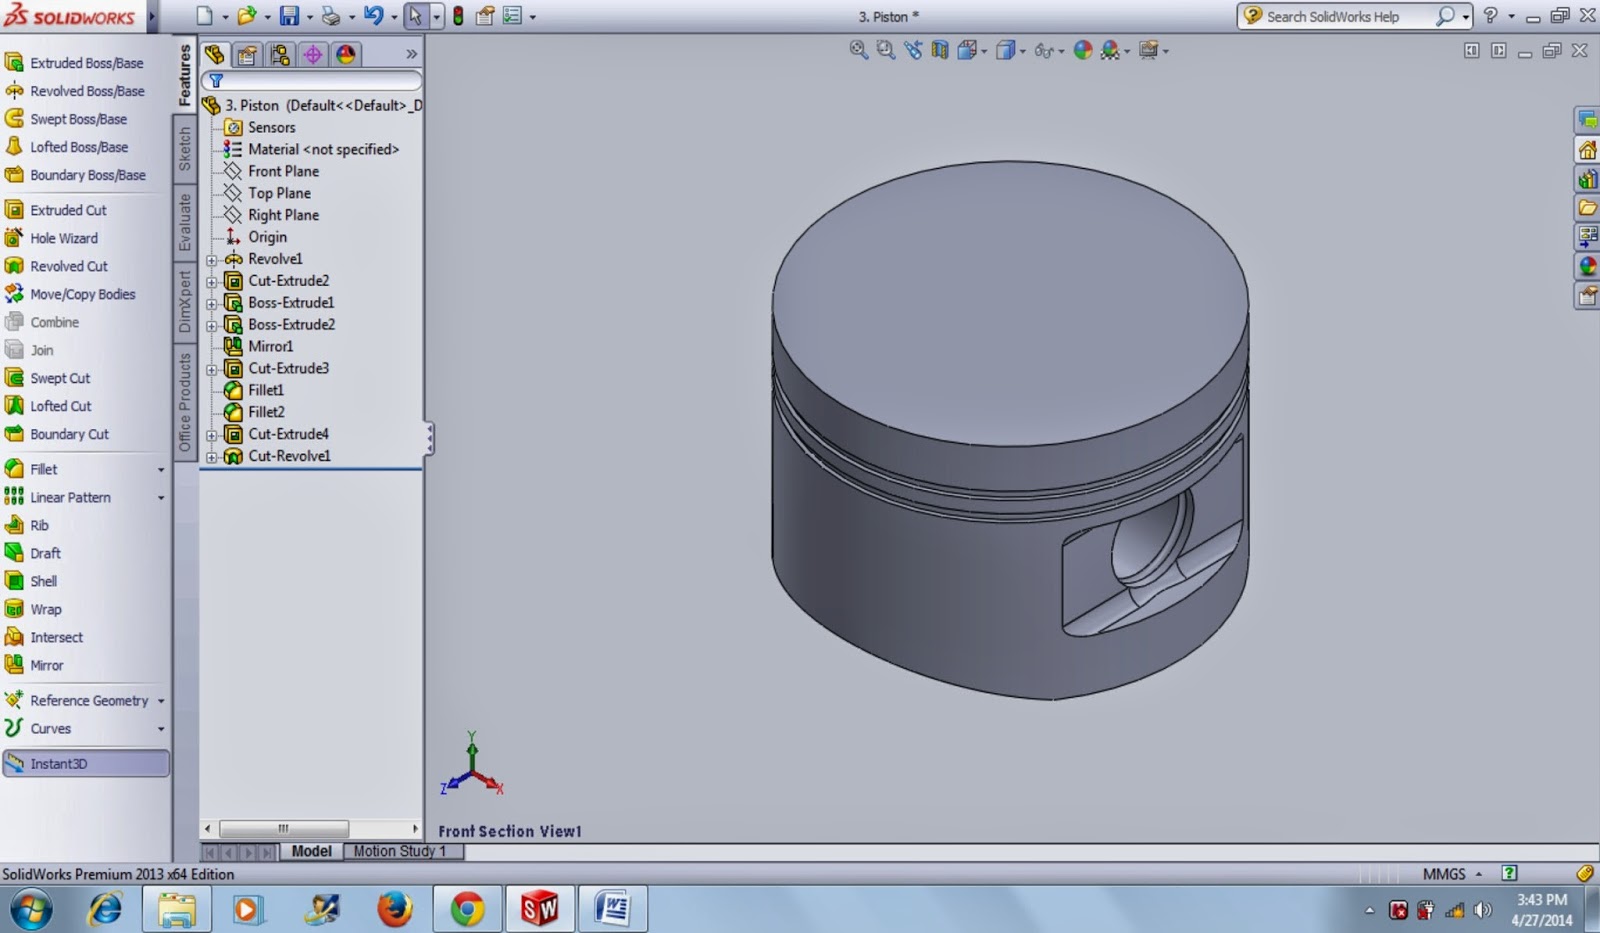Image resolution: width=1600 pixels, height=933 pixels.
Task: Select the Lofted Boss/Base tool
Action: pos(67,147)
